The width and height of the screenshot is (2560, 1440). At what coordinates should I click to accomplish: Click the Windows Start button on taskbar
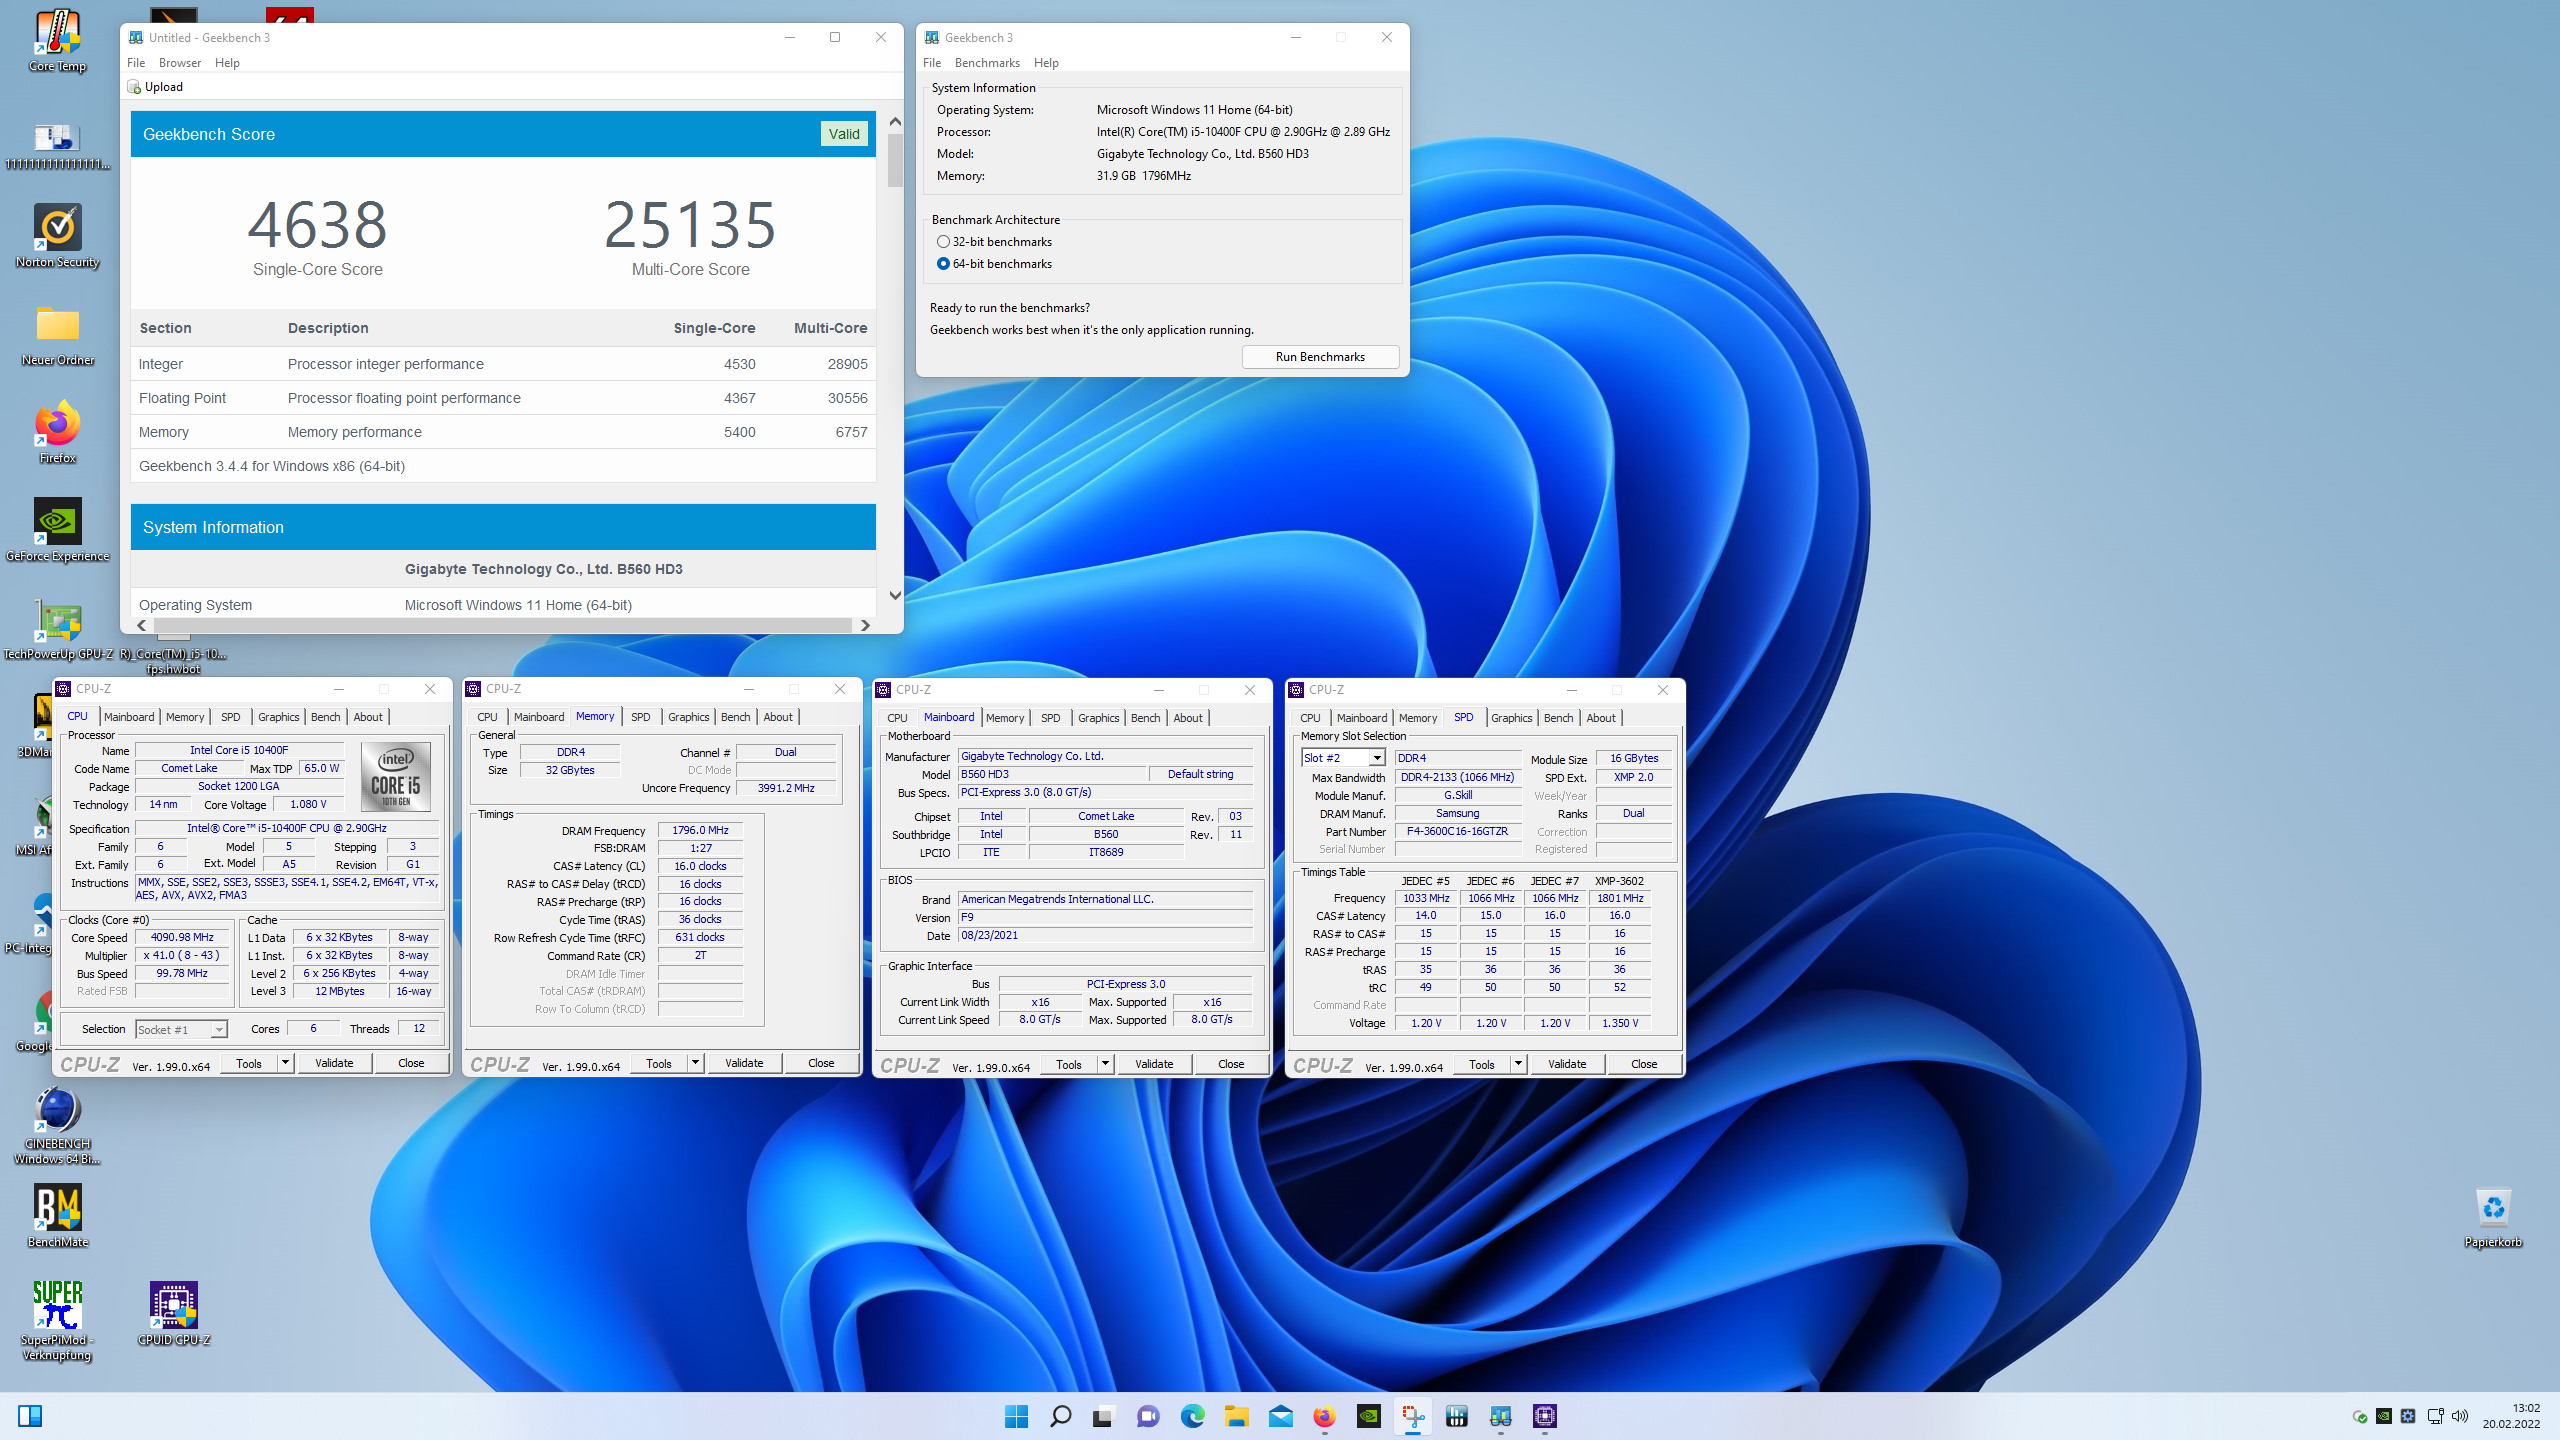coord(1016,1416)
